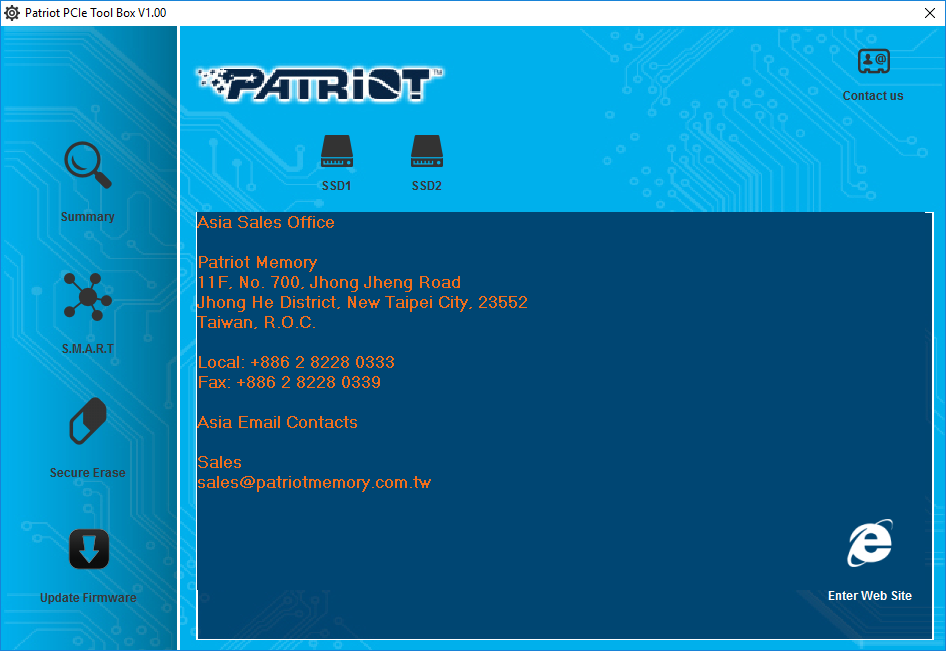Click the SSD2 label
Screen dimensions: 946x651
coord(427,186)
